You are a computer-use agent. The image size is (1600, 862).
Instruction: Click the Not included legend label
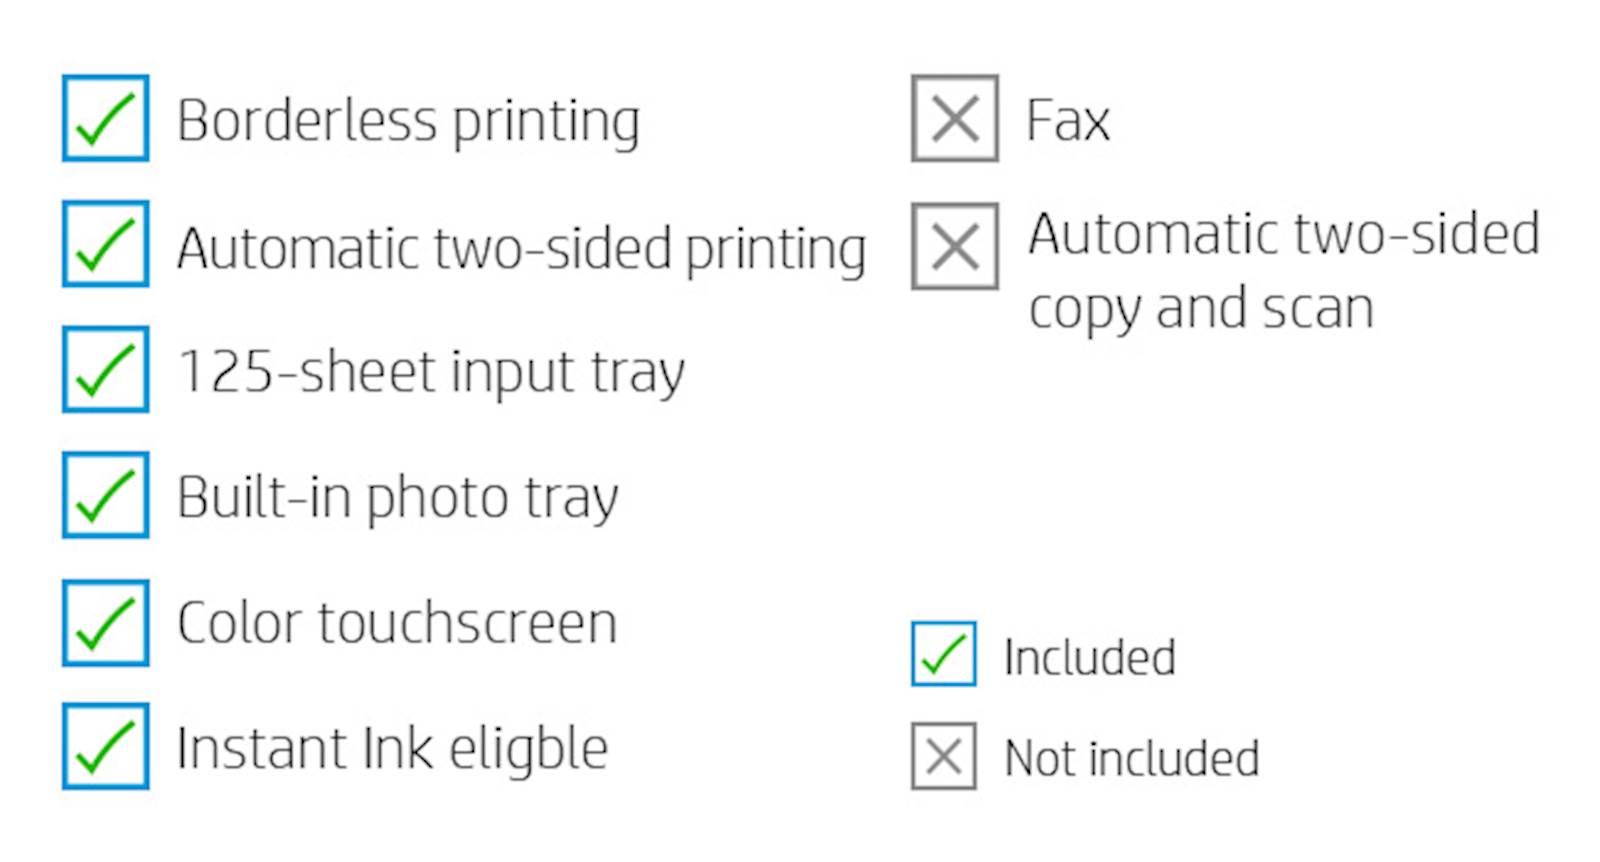[x=1132, y=758]
